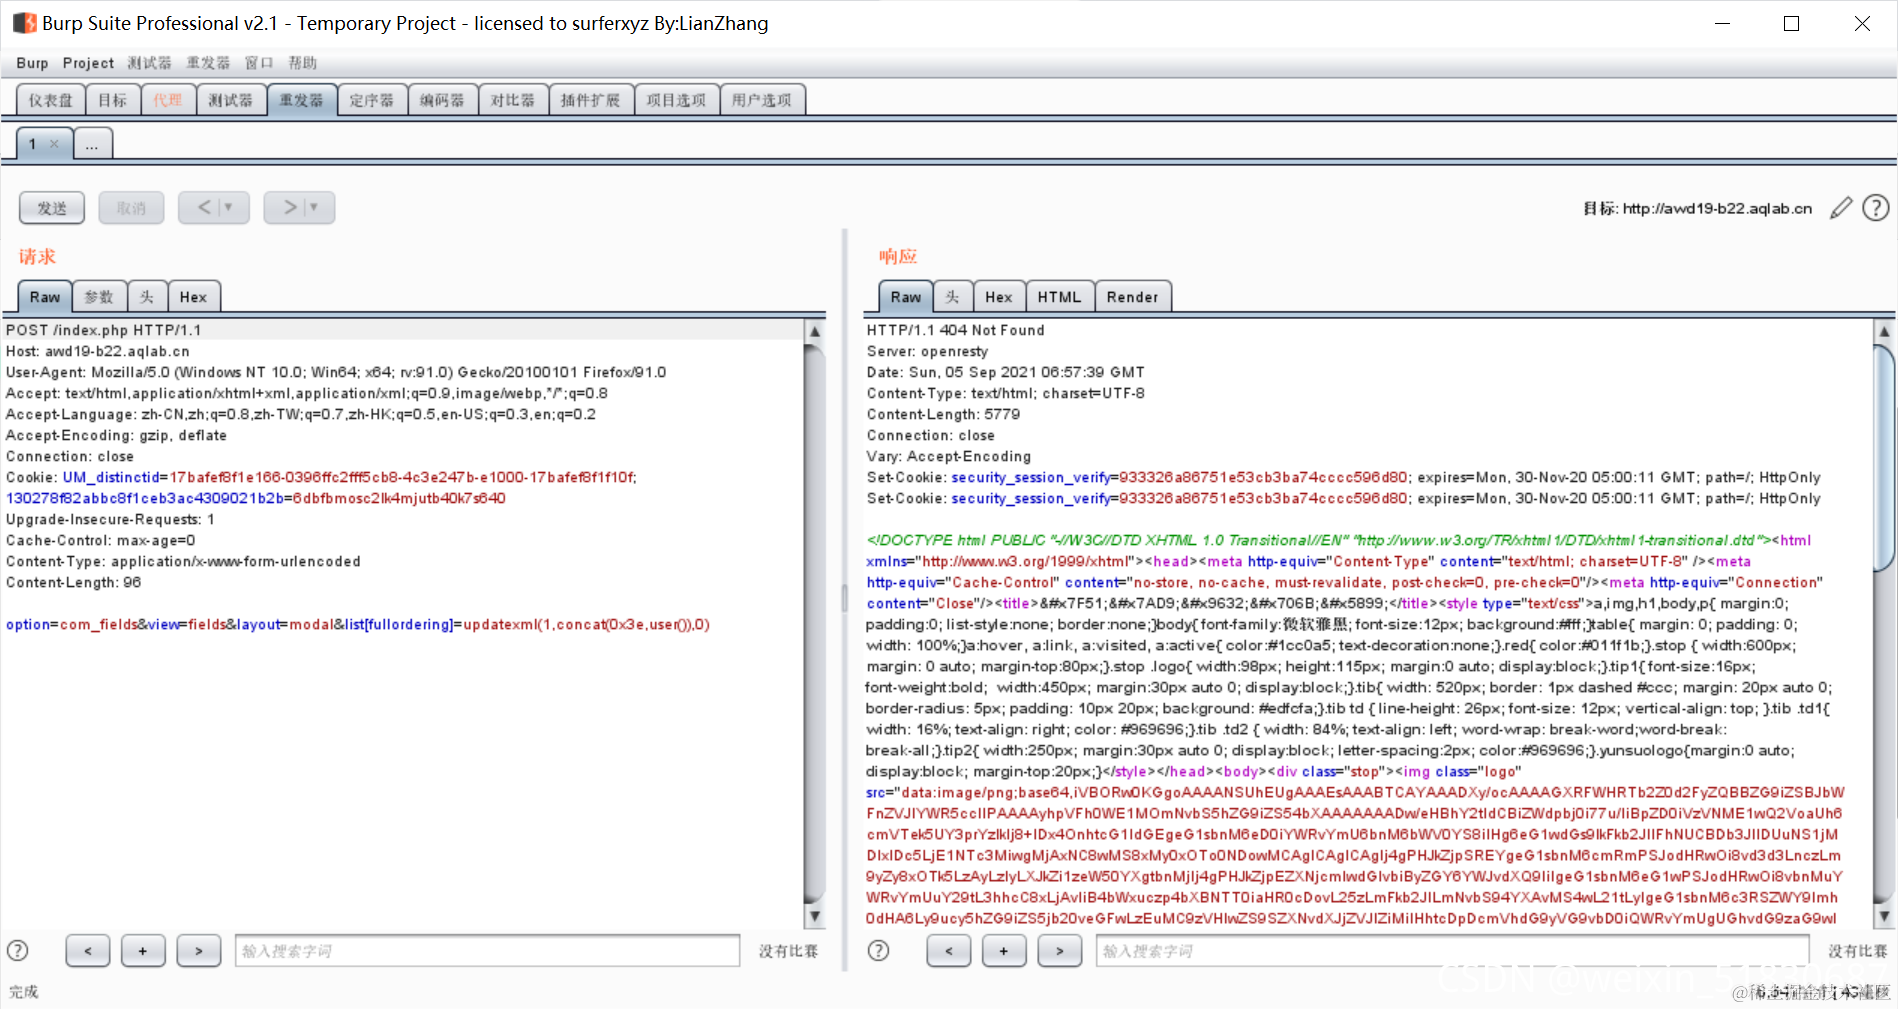Find next match in response search
The height and width of the screenshot is (1009, 1898).
[1060, 951]
